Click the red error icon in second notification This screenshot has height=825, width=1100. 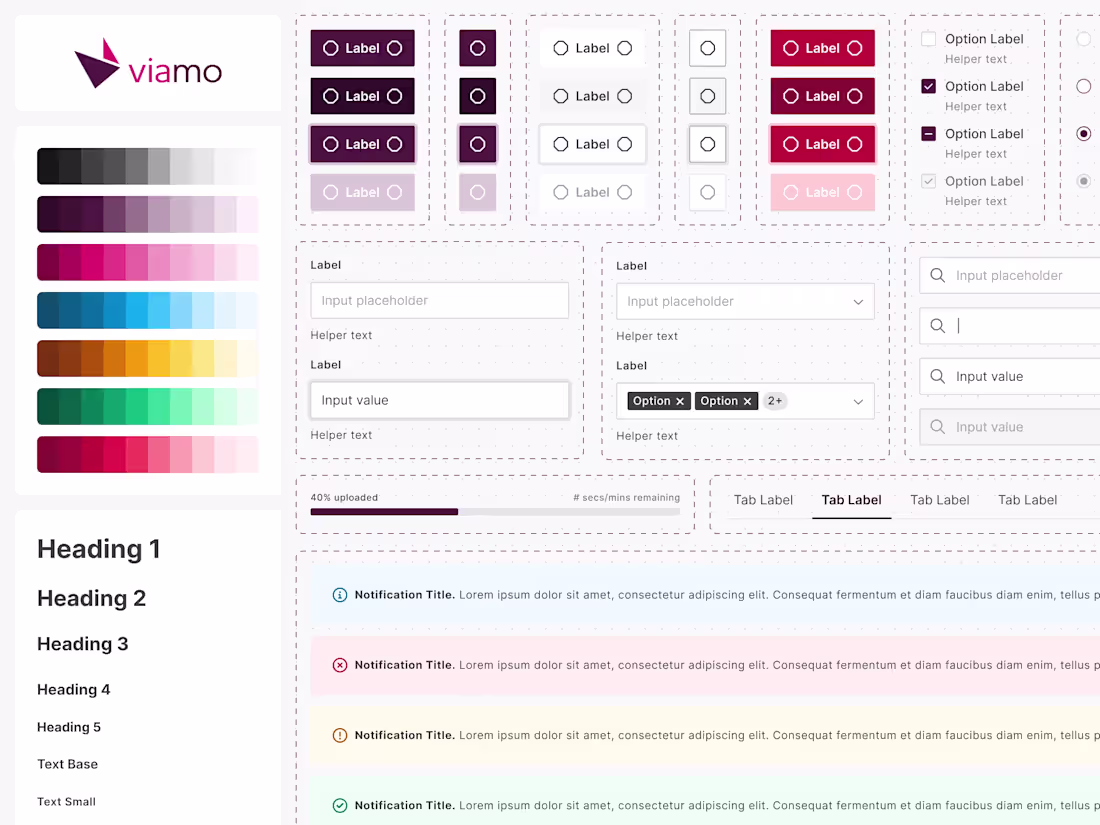(340, 664)
